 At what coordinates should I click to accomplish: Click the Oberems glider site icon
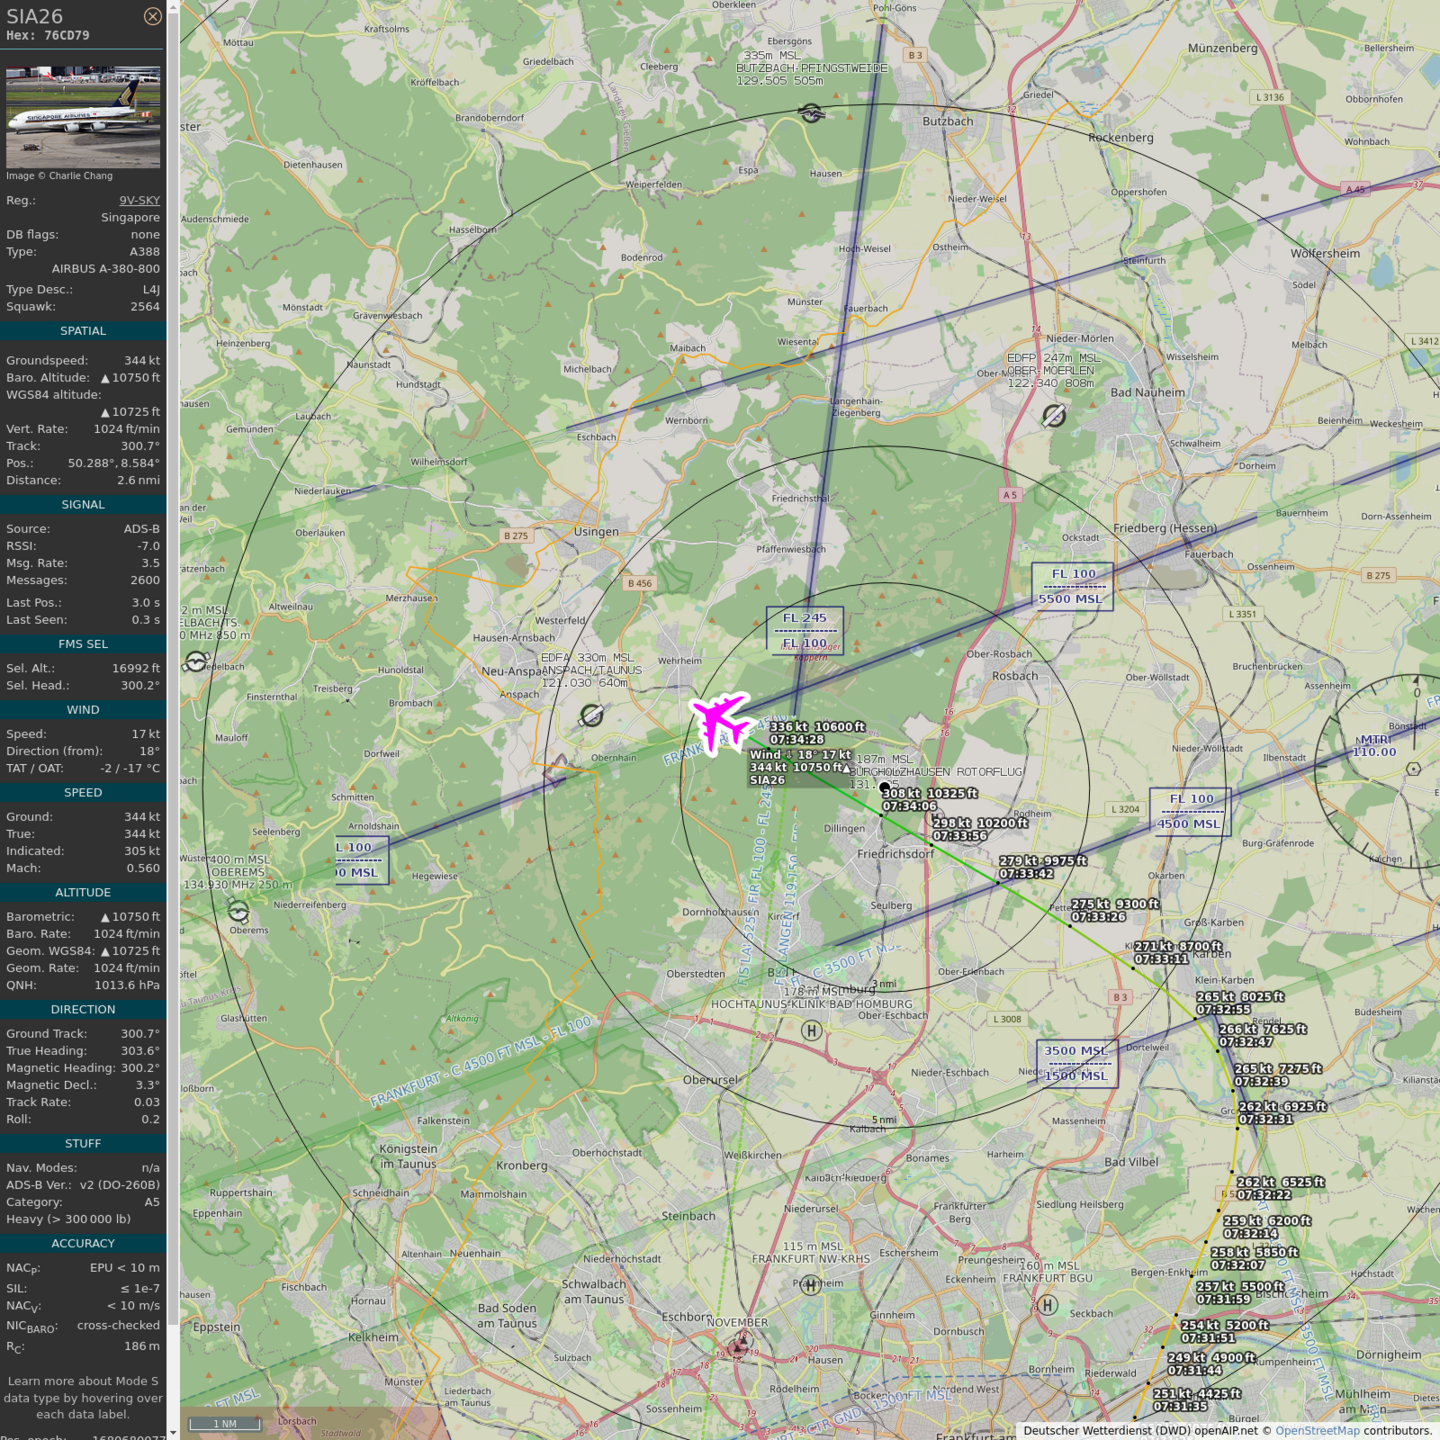pos(238,910)
